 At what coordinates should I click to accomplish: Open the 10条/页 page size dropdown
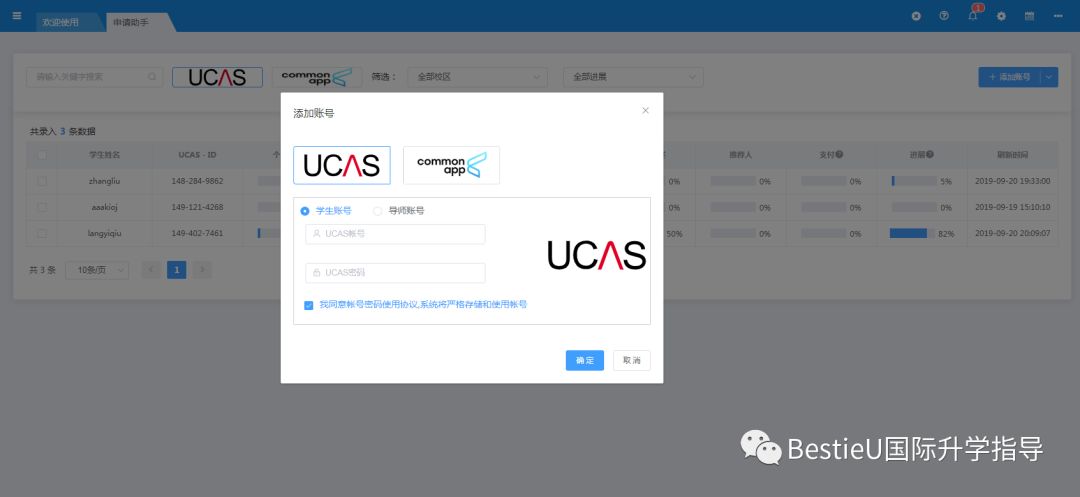click(97, 271)
